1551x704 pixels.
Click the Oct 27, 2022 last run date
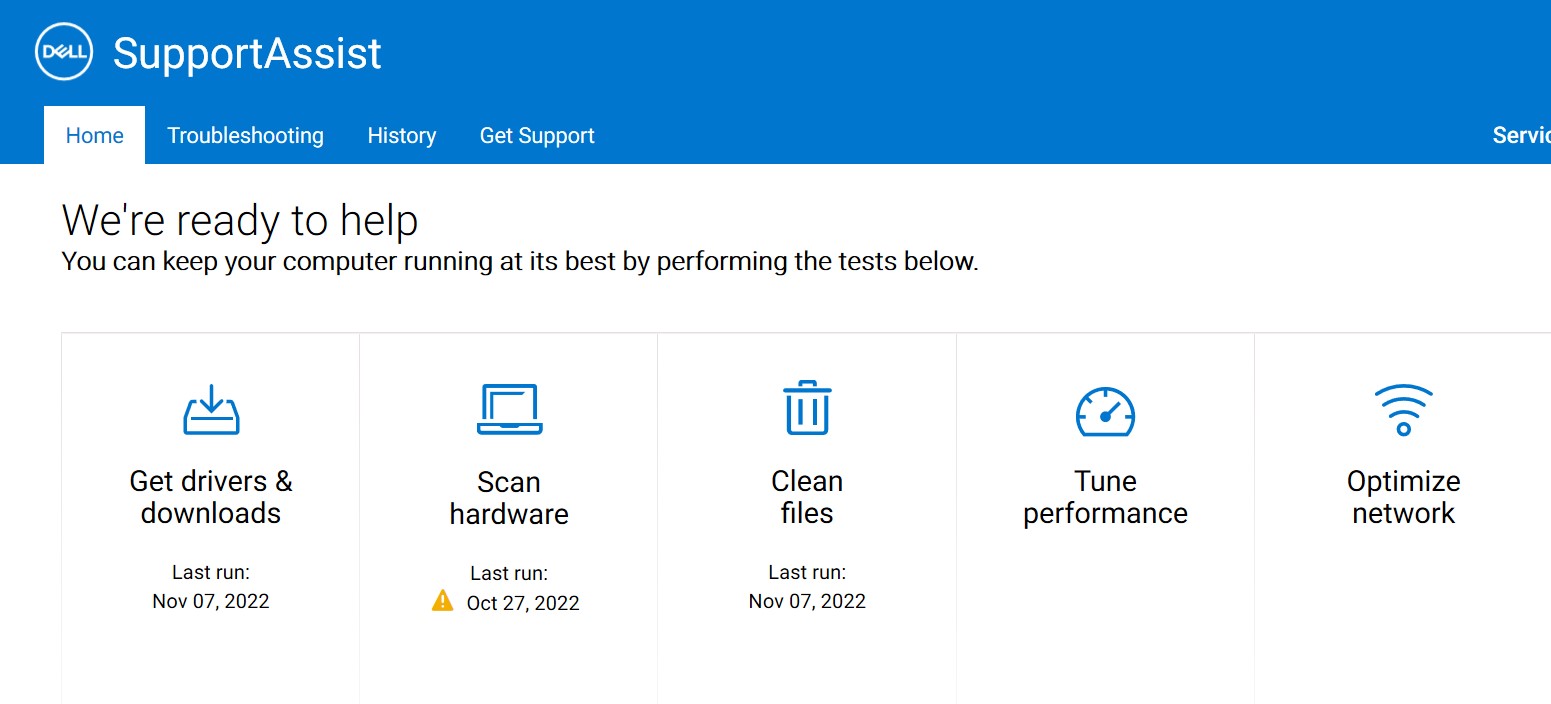click(x=523, y=603)
